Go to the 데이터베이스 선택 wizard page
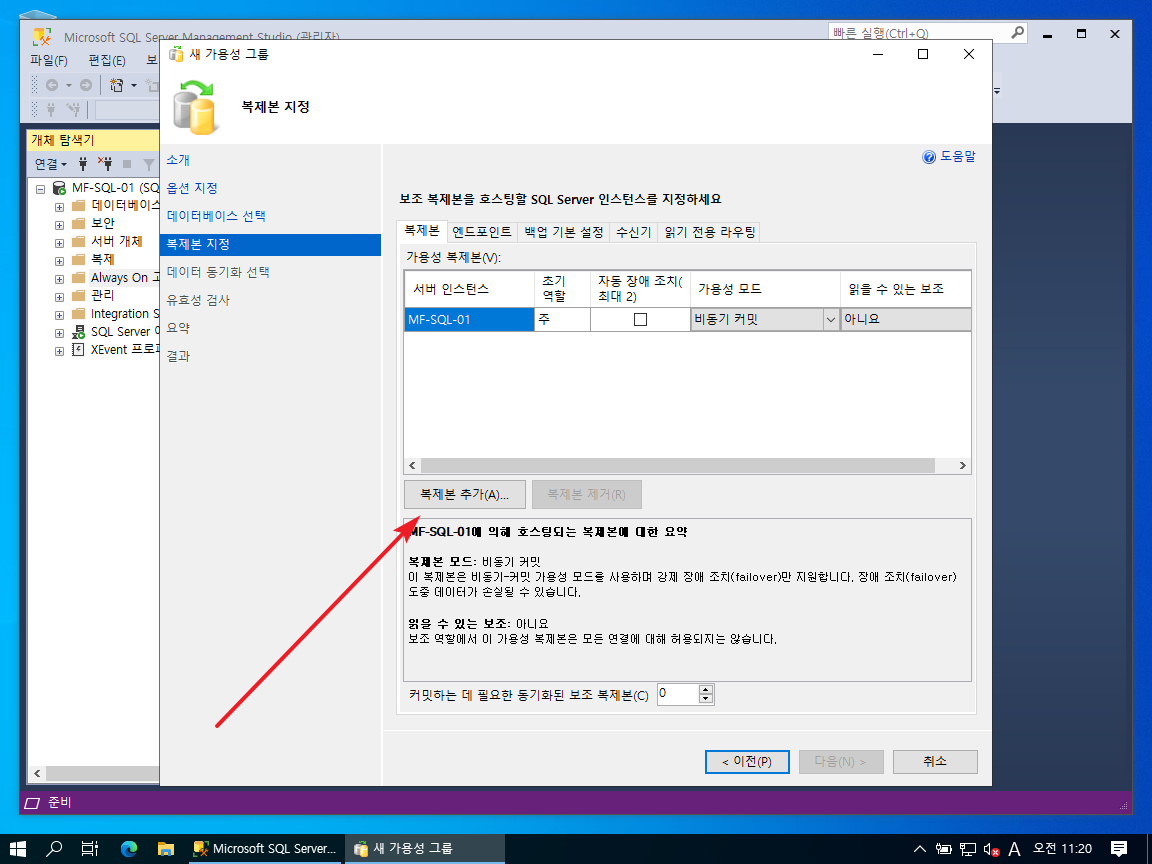The image size is (1152, 864). pos(216,216)
